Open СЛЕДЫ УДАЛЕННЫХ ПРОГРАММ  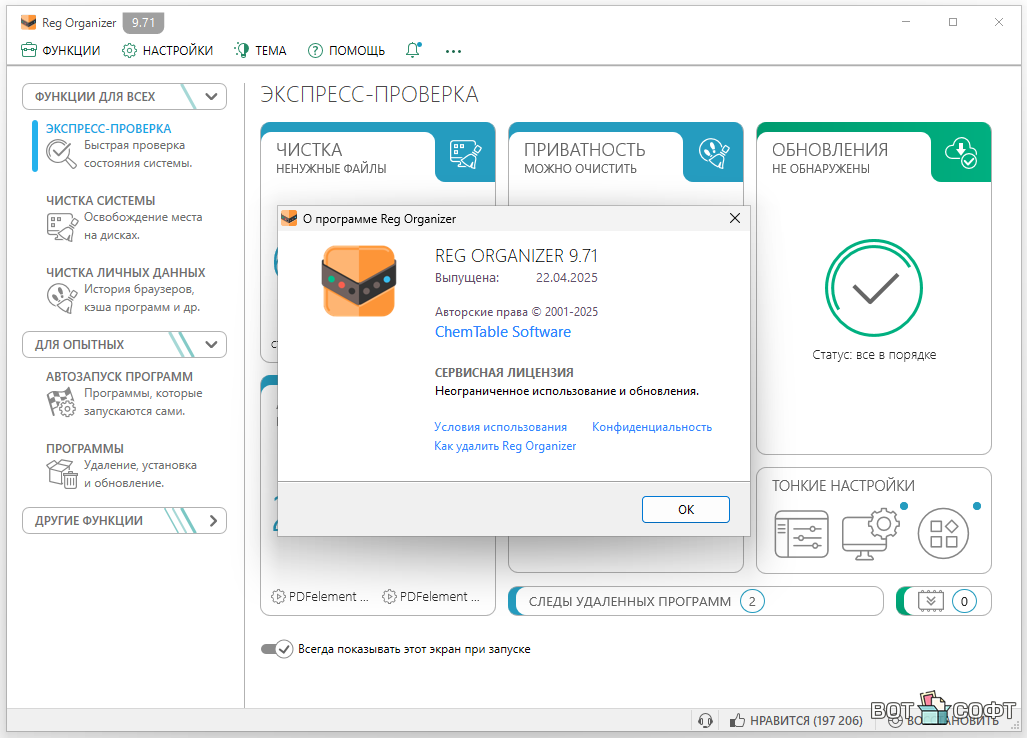click(696, 601)
